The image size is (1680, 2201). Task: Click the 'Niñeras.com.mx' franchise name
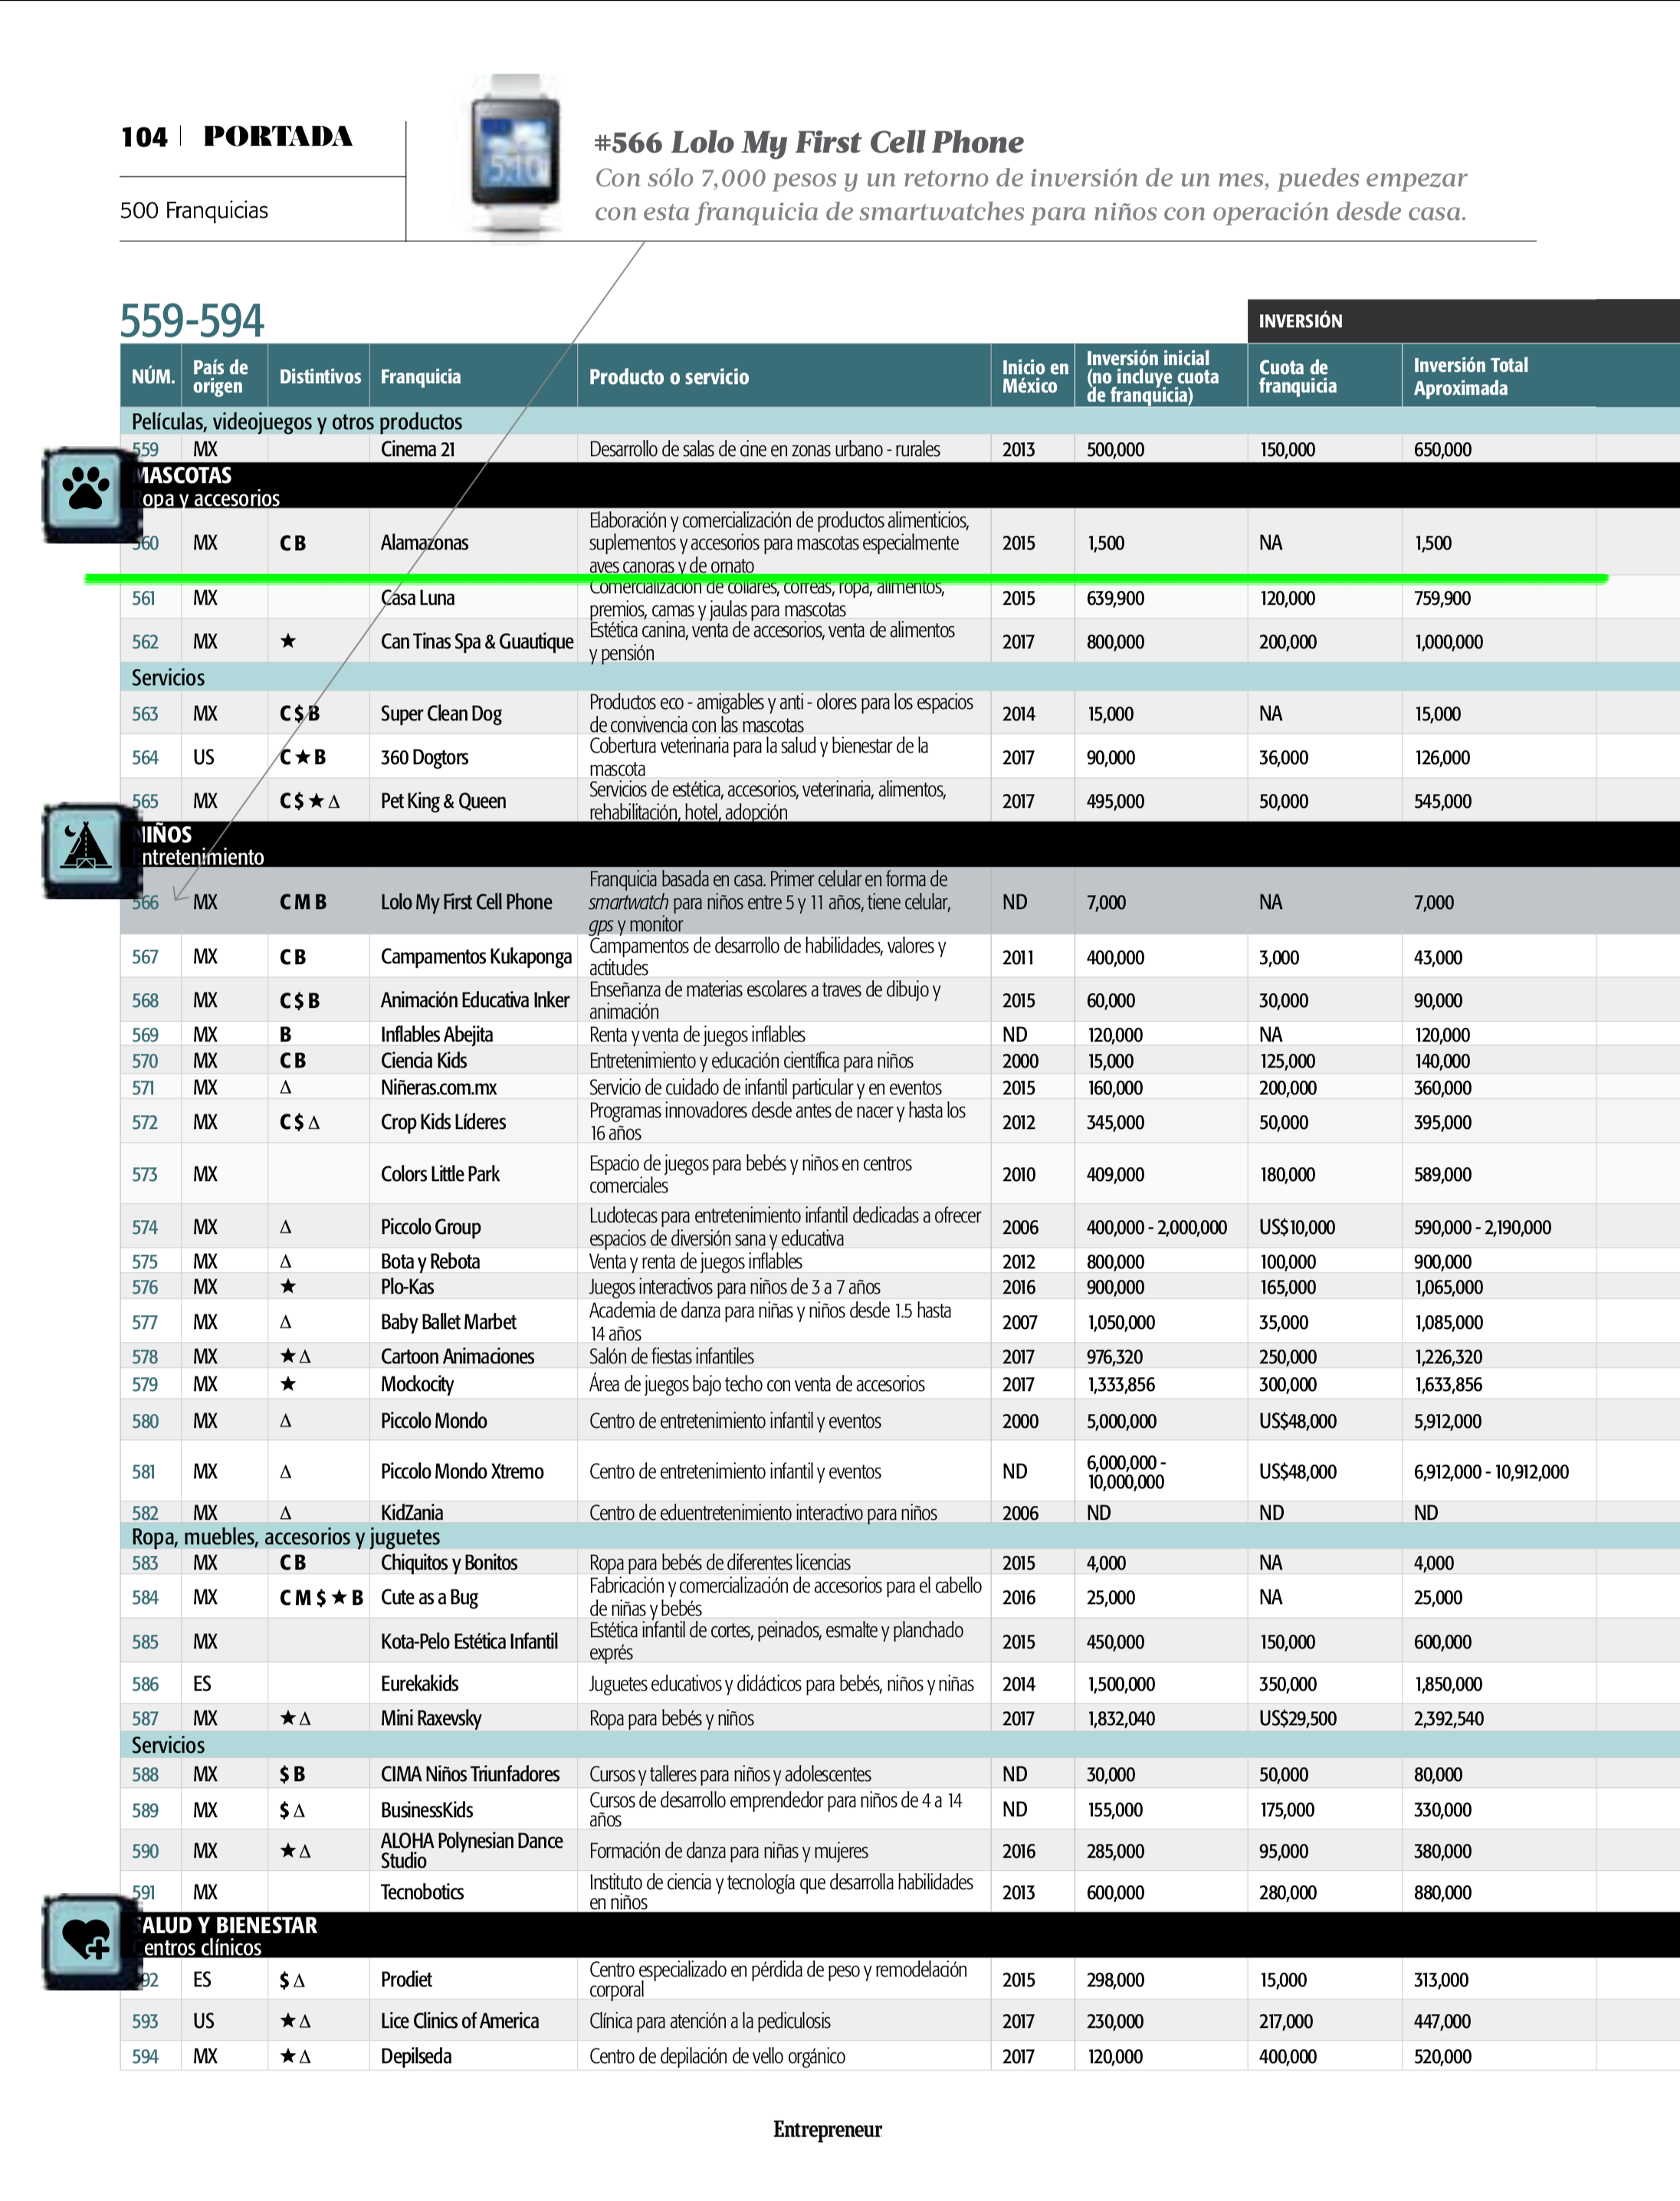(x=438, y=1088)
